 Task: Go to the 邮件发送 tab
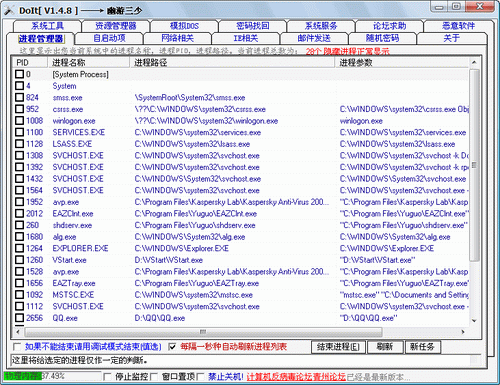(314, 38)
